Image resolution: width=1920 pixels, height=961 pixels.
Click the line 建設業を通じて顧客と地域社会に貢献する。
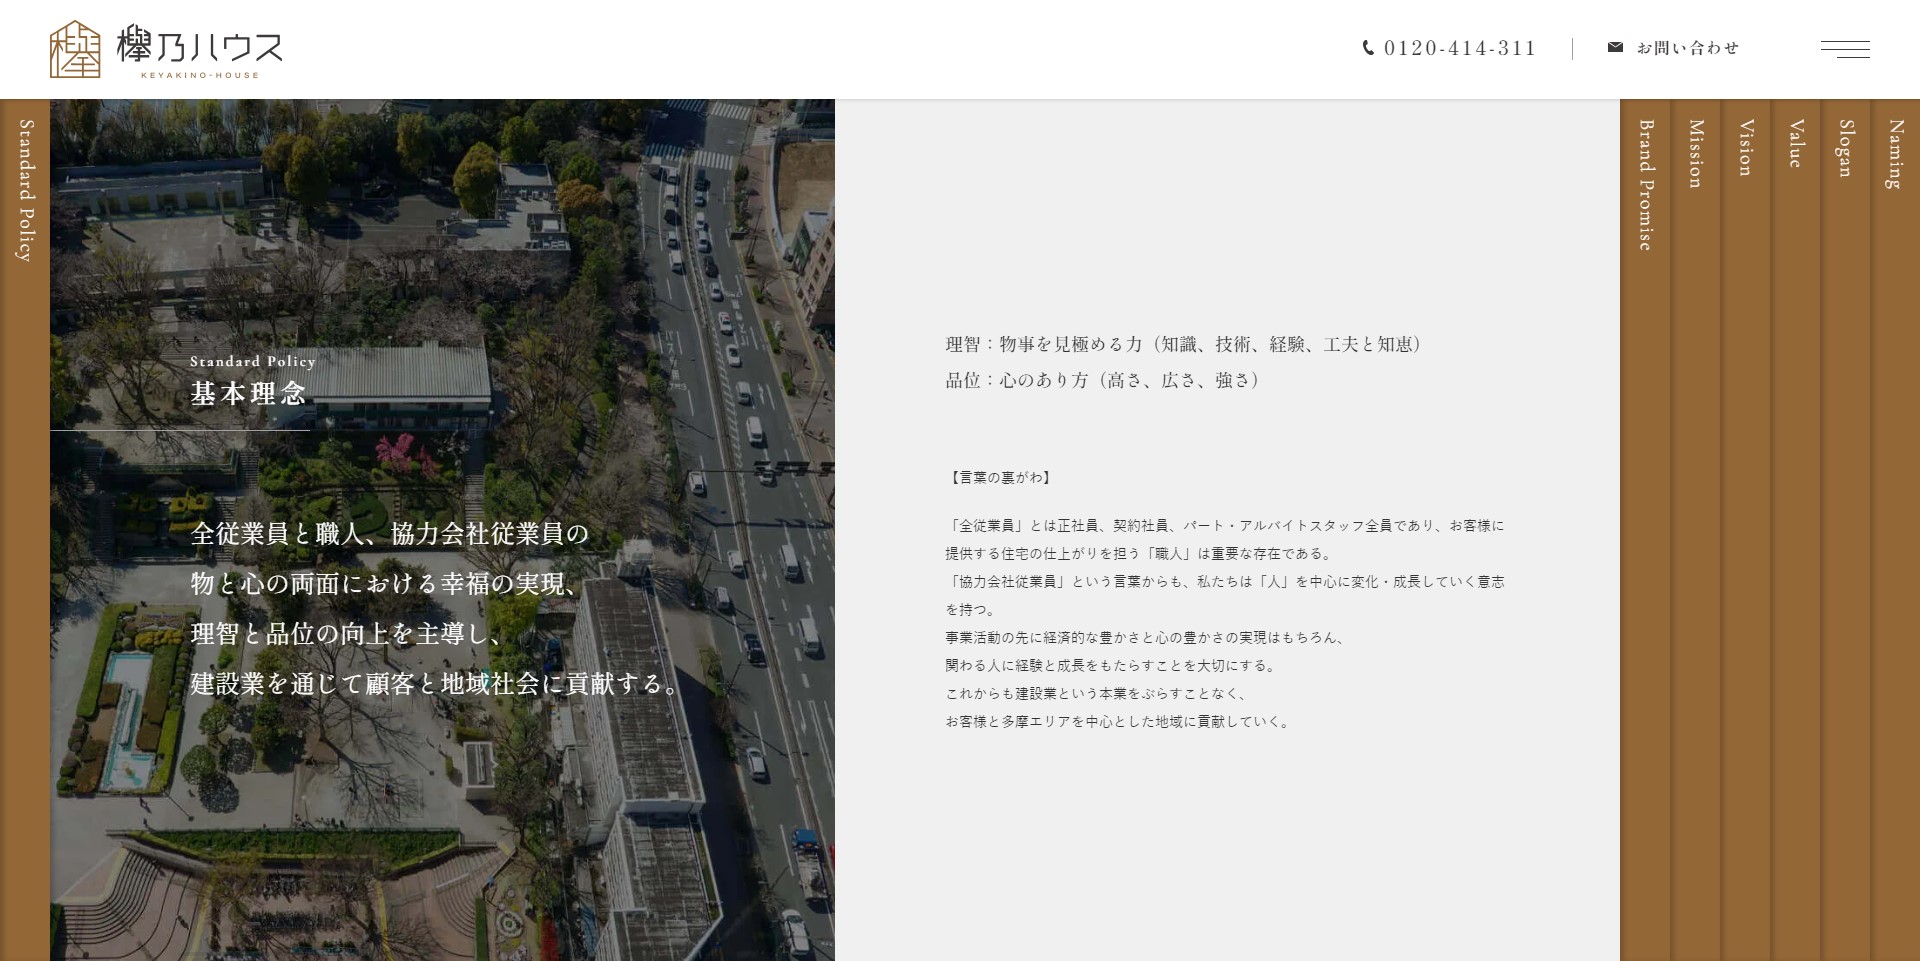(436, 684)
